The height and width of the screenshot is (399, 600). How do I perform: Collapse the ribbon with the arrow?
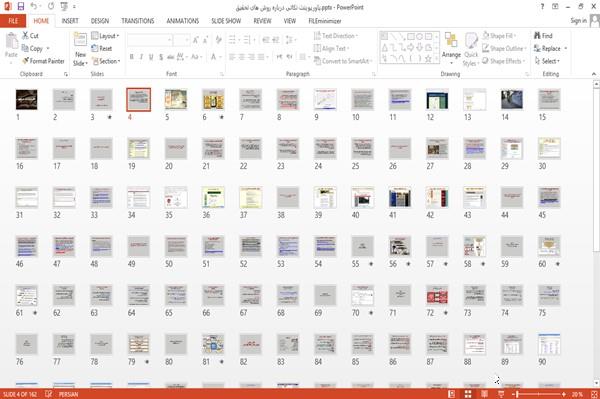pyautogui.click(x=594, y=74)
